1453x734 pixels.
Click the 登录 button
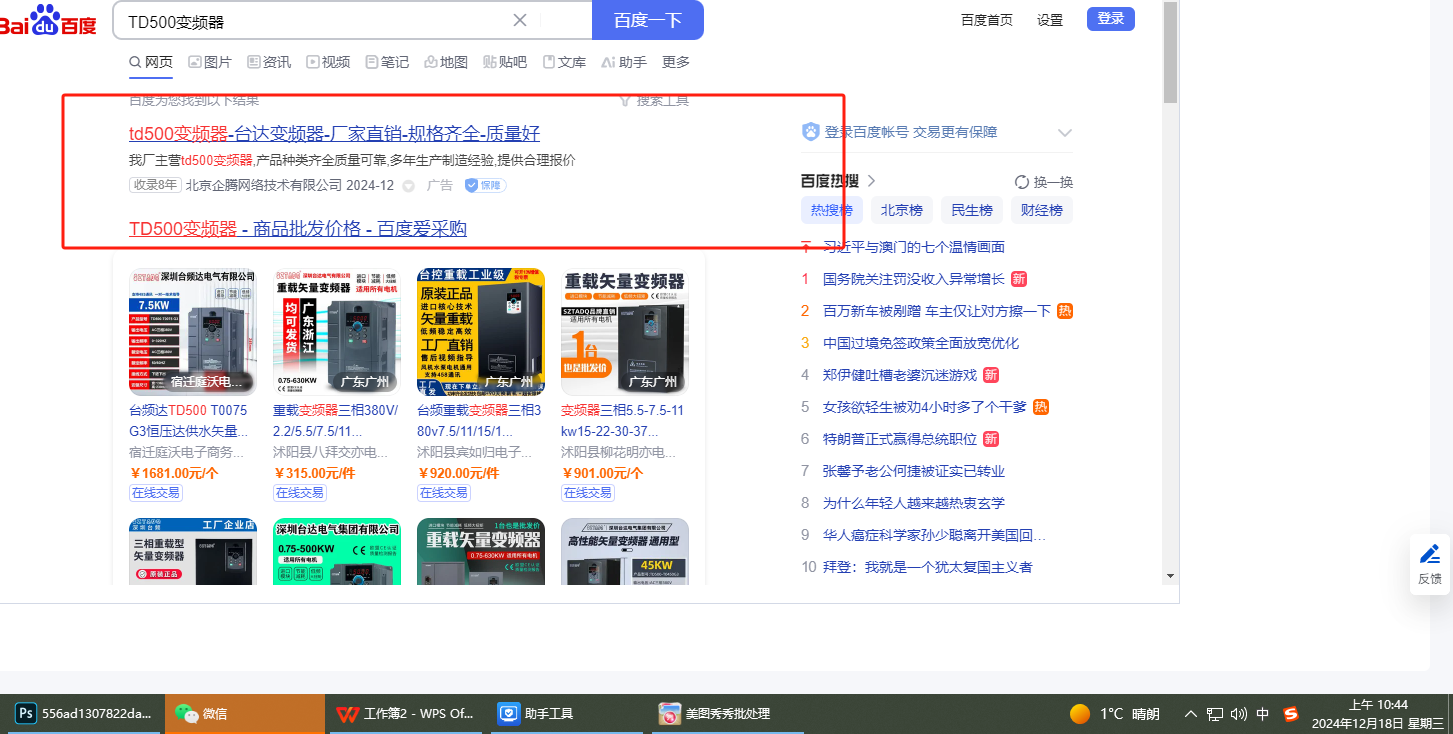pyautogui.click(x=1111, y=19)
